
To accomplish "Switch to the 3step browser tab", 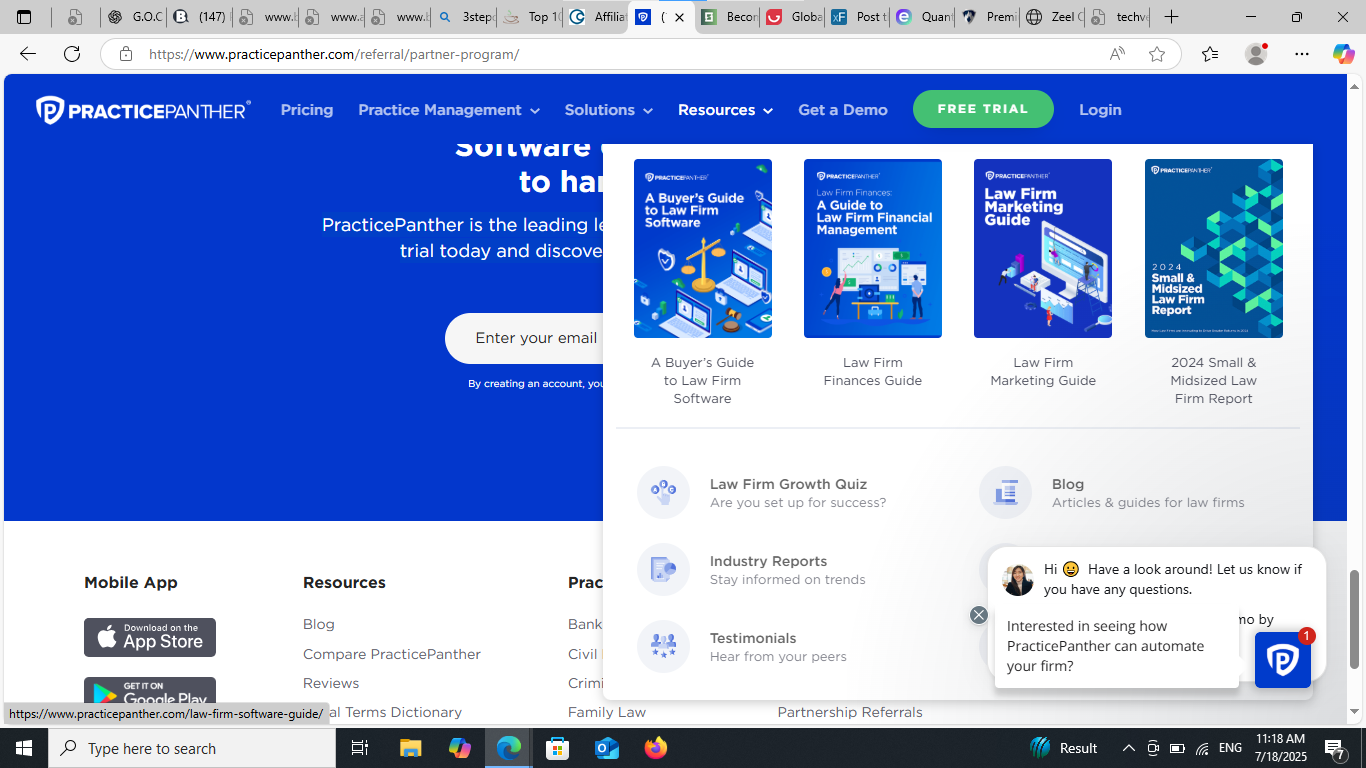I will pos(465,17).
